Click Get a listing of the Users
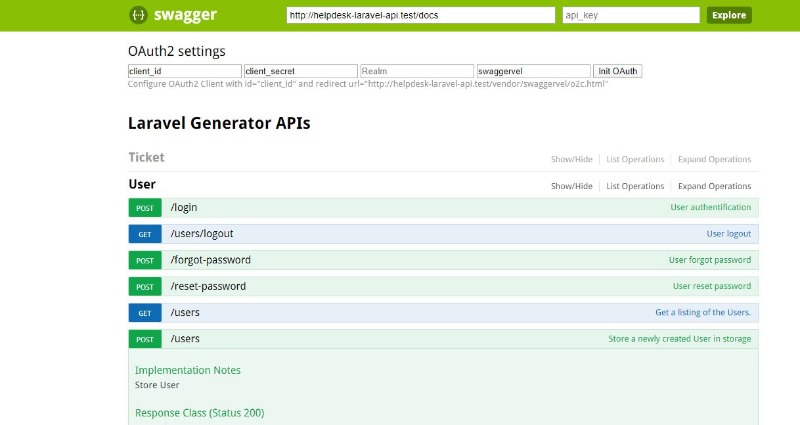Screen dimensions: 800x425 tap(703, 312)
